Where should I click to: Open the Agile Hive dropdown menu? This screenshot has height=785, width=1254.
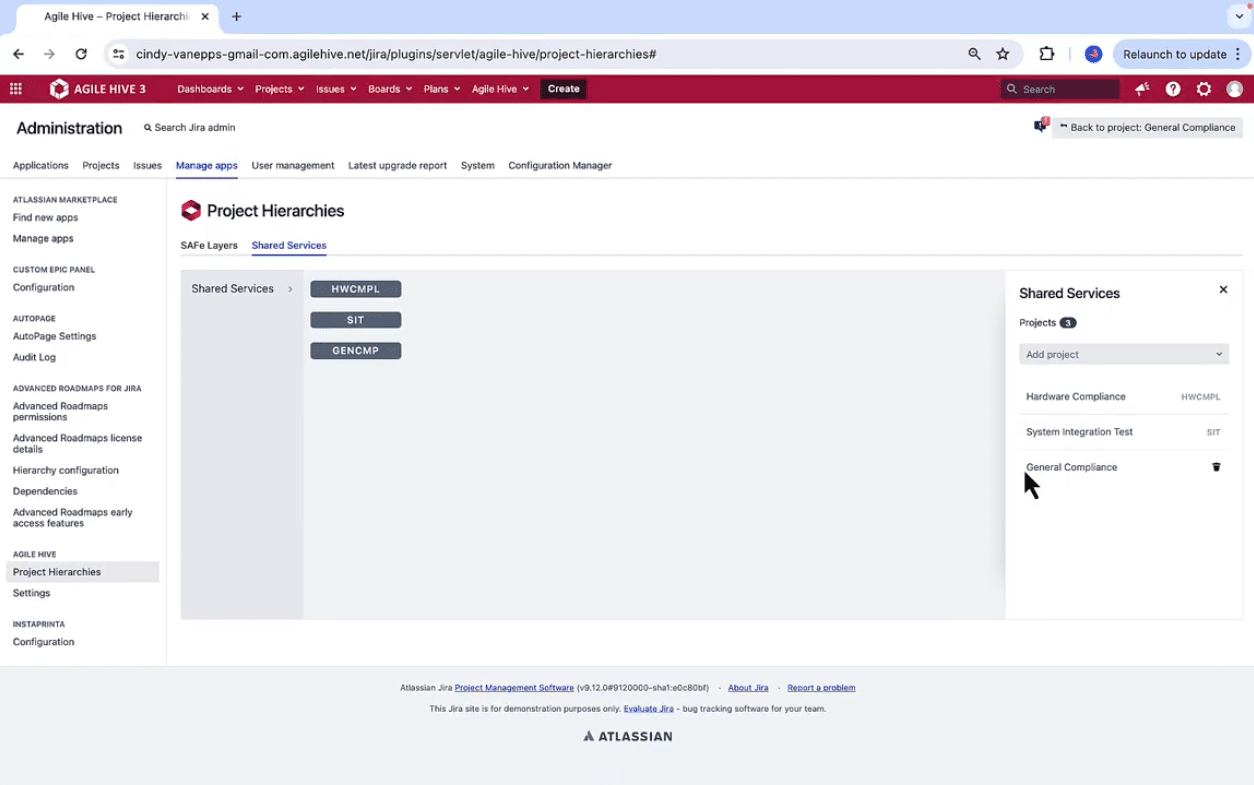pyautogui.click(x=500, y=89)
